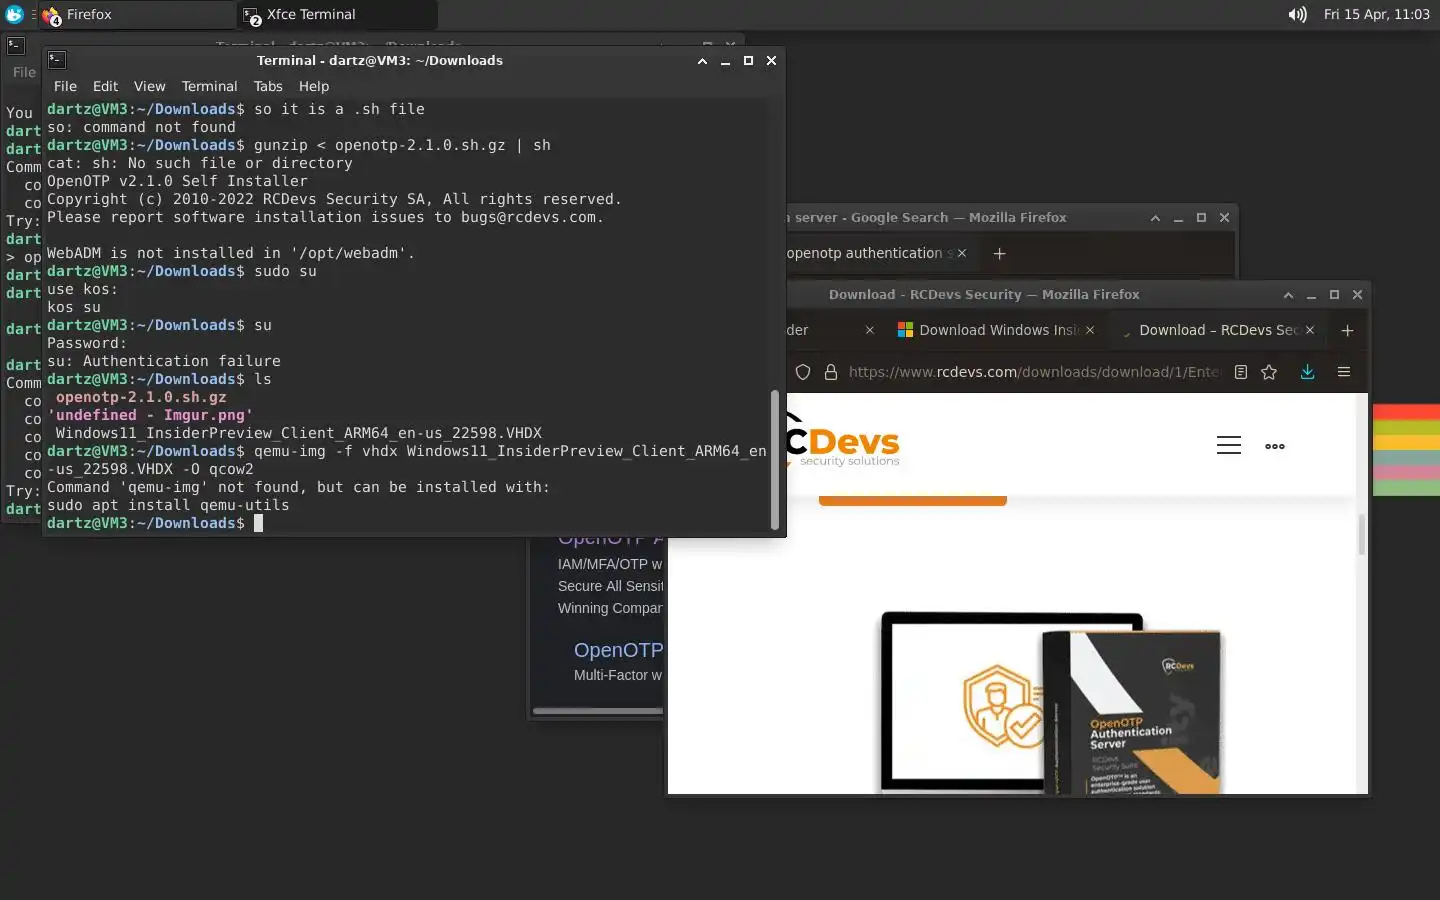Image resolution: width=1440 pixels, height=900 pixels.
Task: Click OpenOTP Authentication Server product box image
Action: (x=1132, y=712)
